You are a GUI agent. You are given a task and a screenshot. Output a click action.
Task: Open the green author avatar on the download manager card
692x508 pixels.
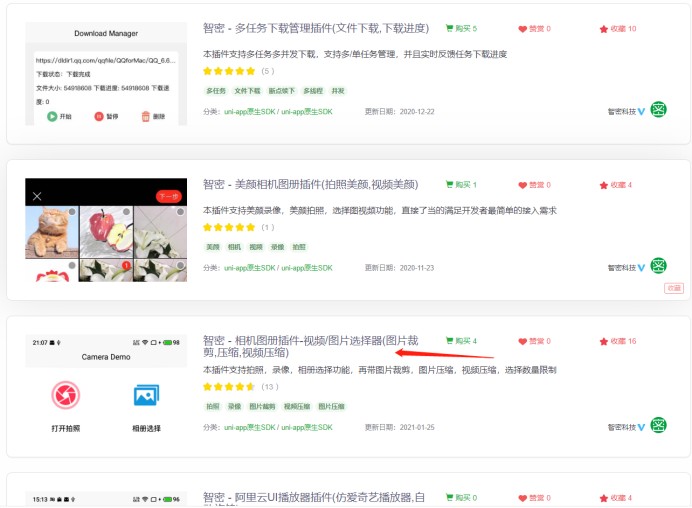(658, 109)
